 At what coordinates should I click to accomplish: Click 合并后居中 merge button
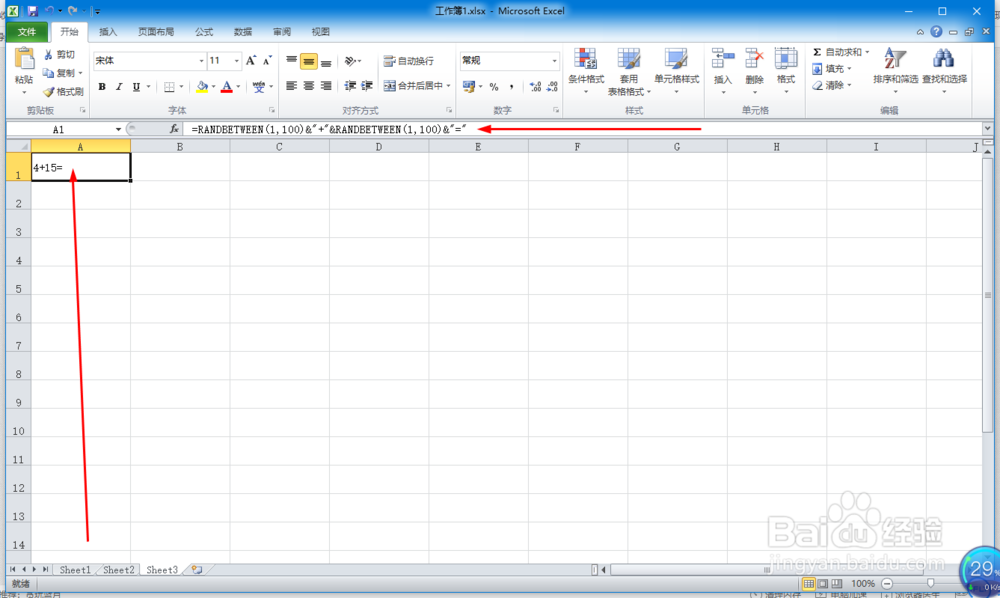(x=413, y=86)
